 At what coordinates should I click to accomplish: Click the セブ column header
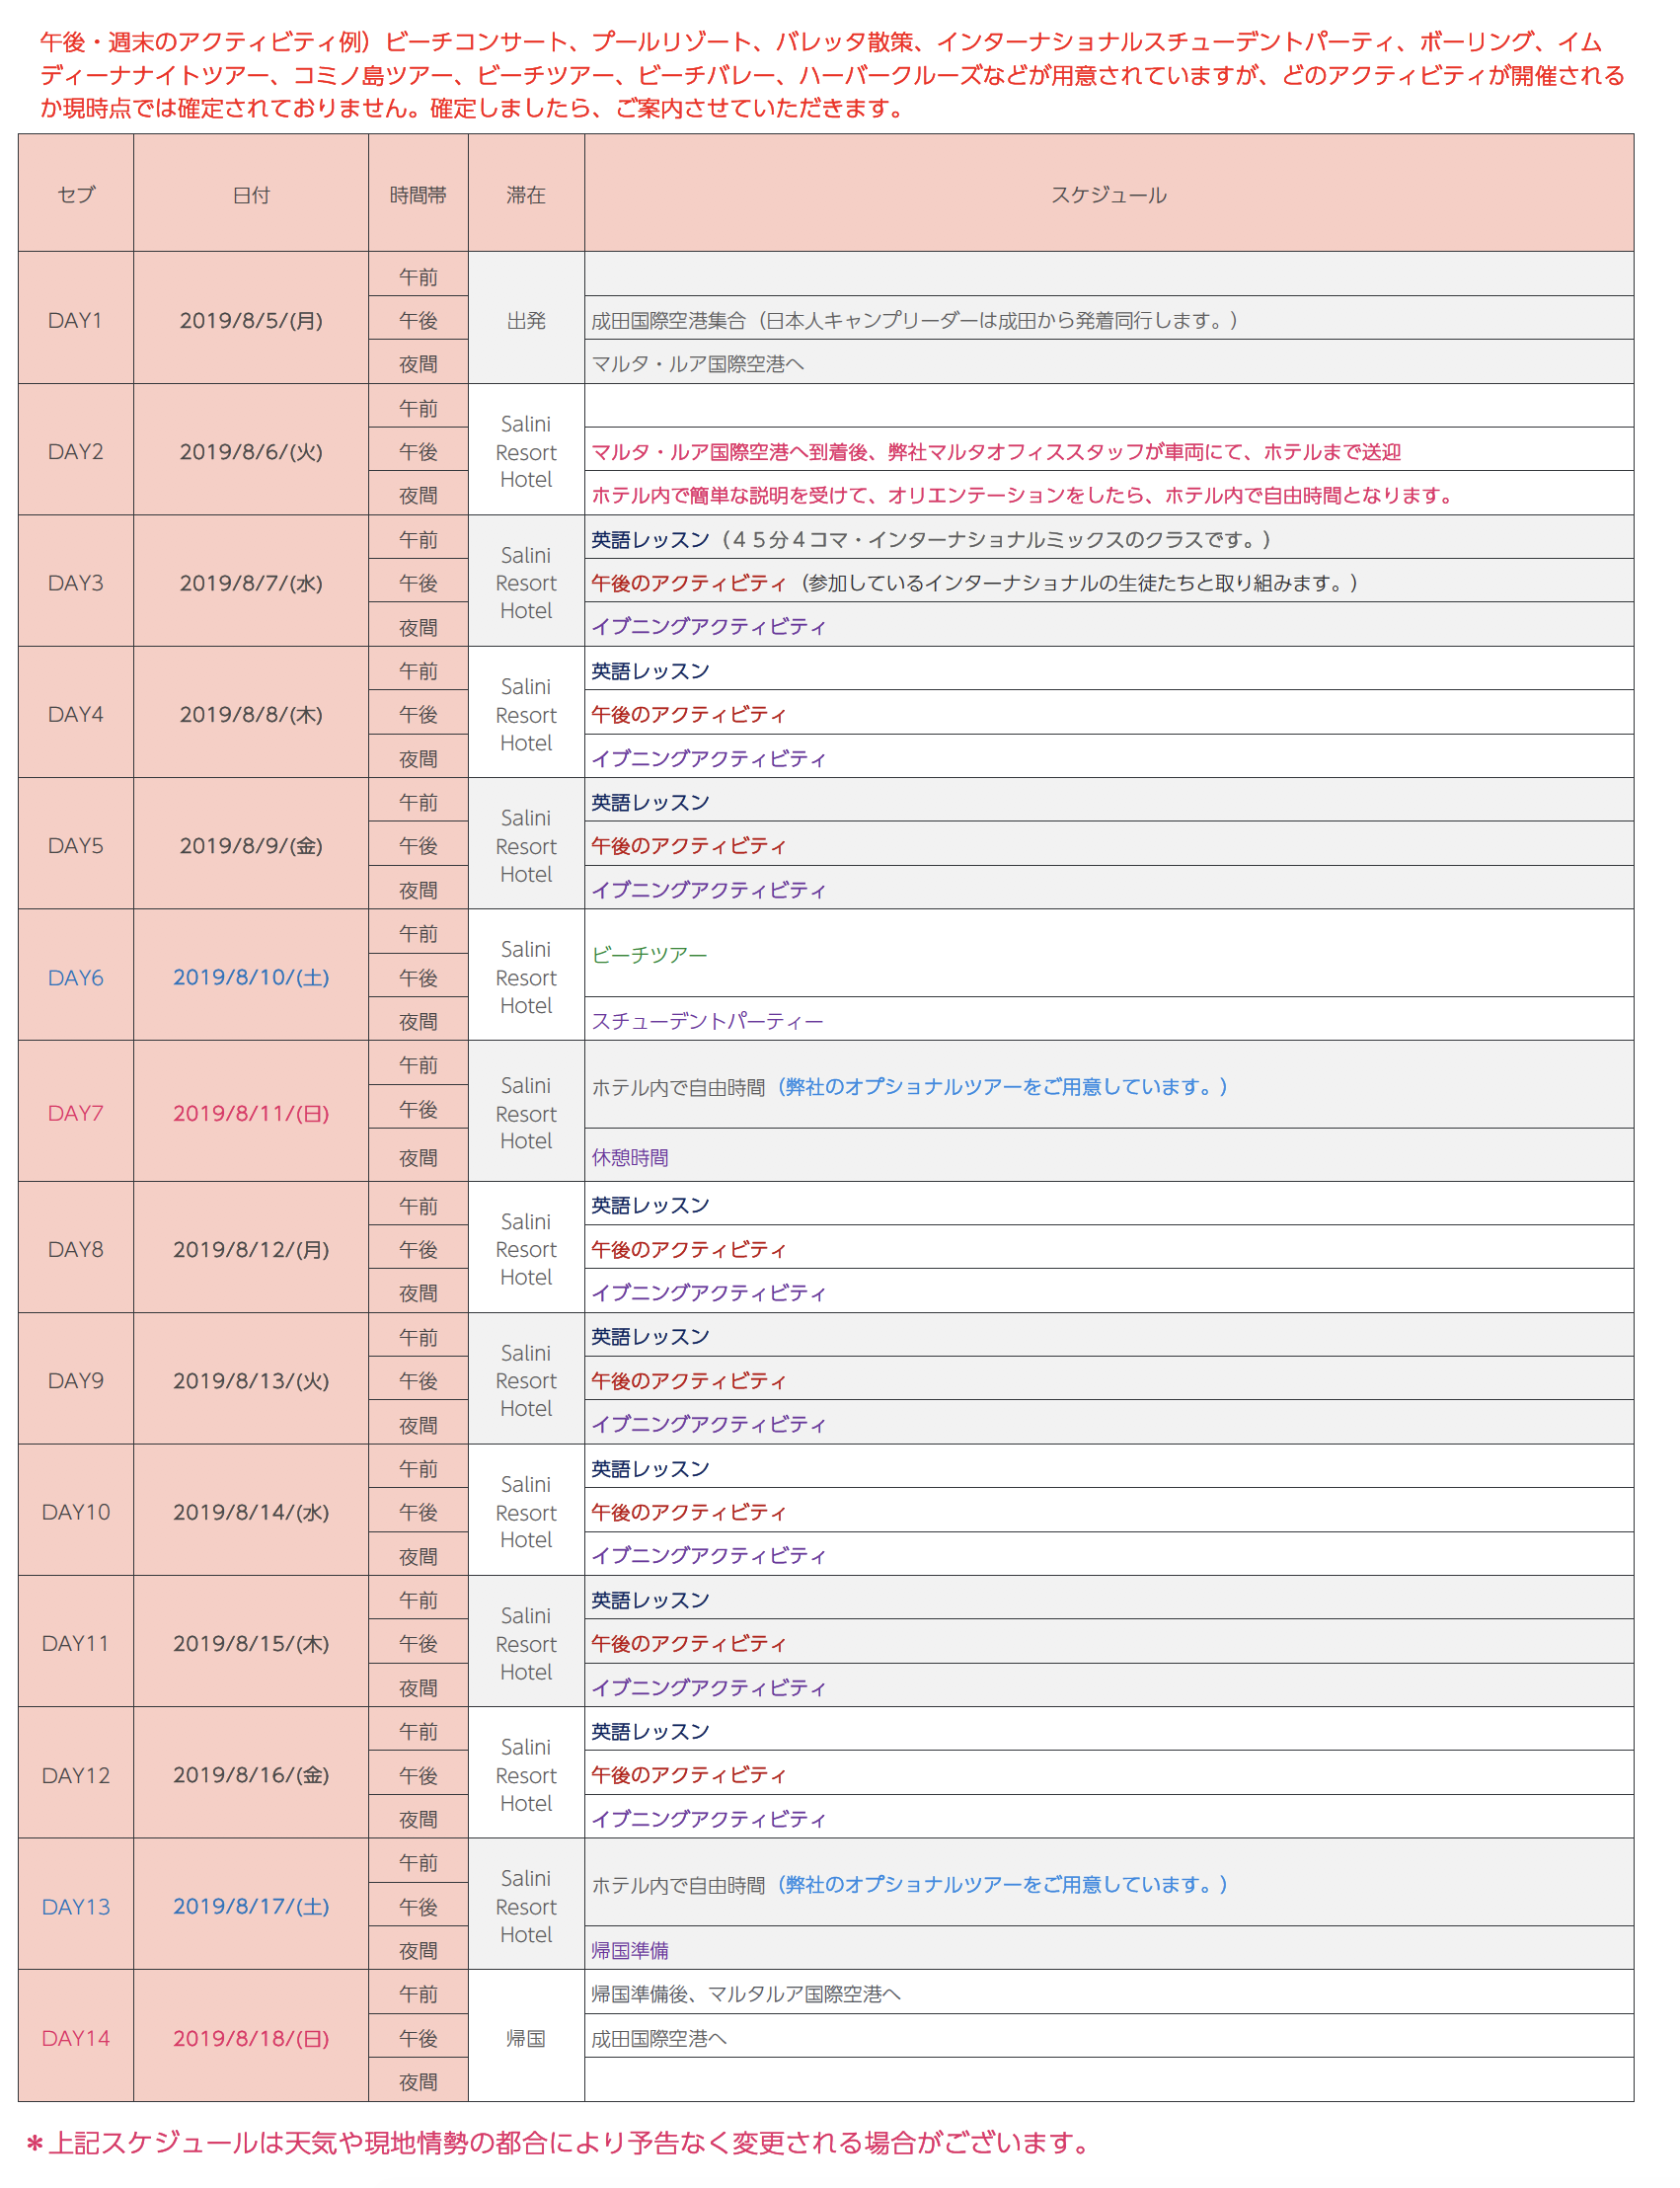click(76, 195)
